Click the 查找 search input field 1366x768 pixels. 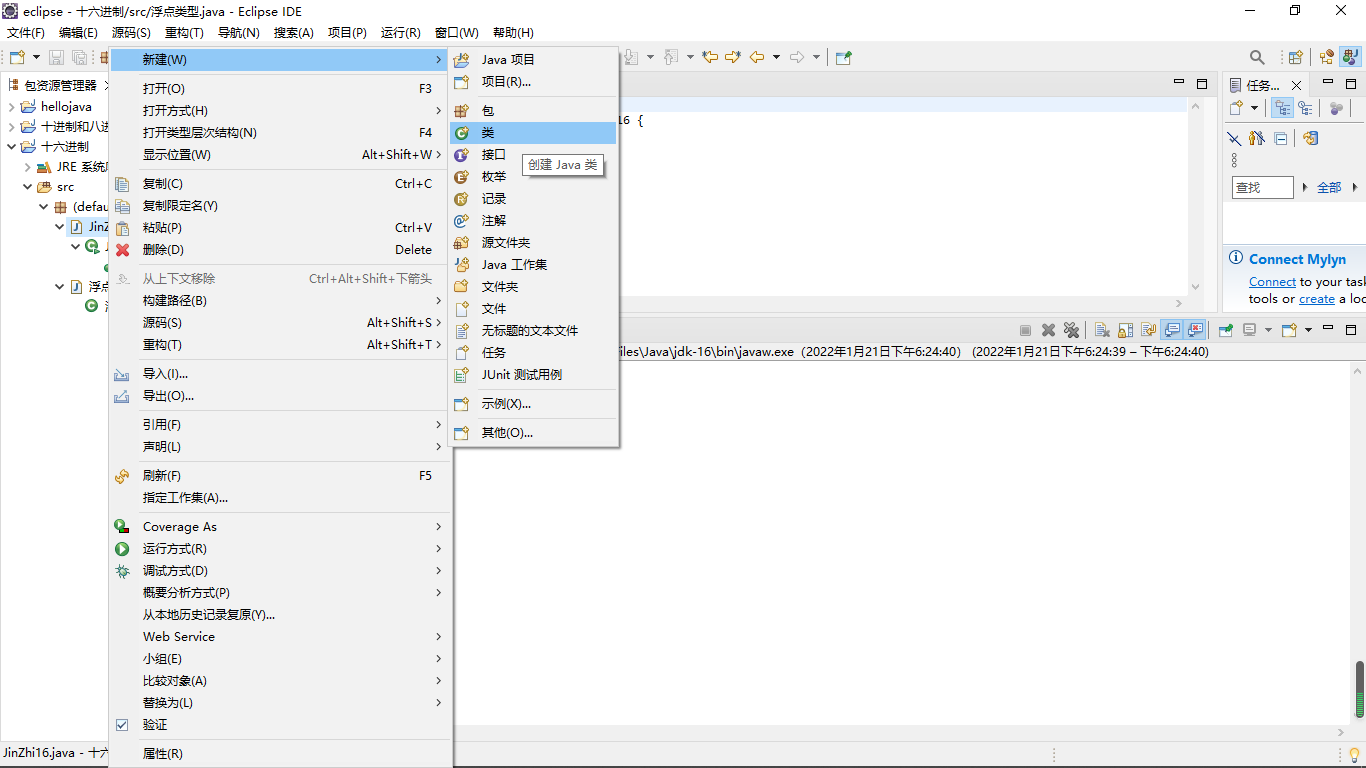[1261, 187]
